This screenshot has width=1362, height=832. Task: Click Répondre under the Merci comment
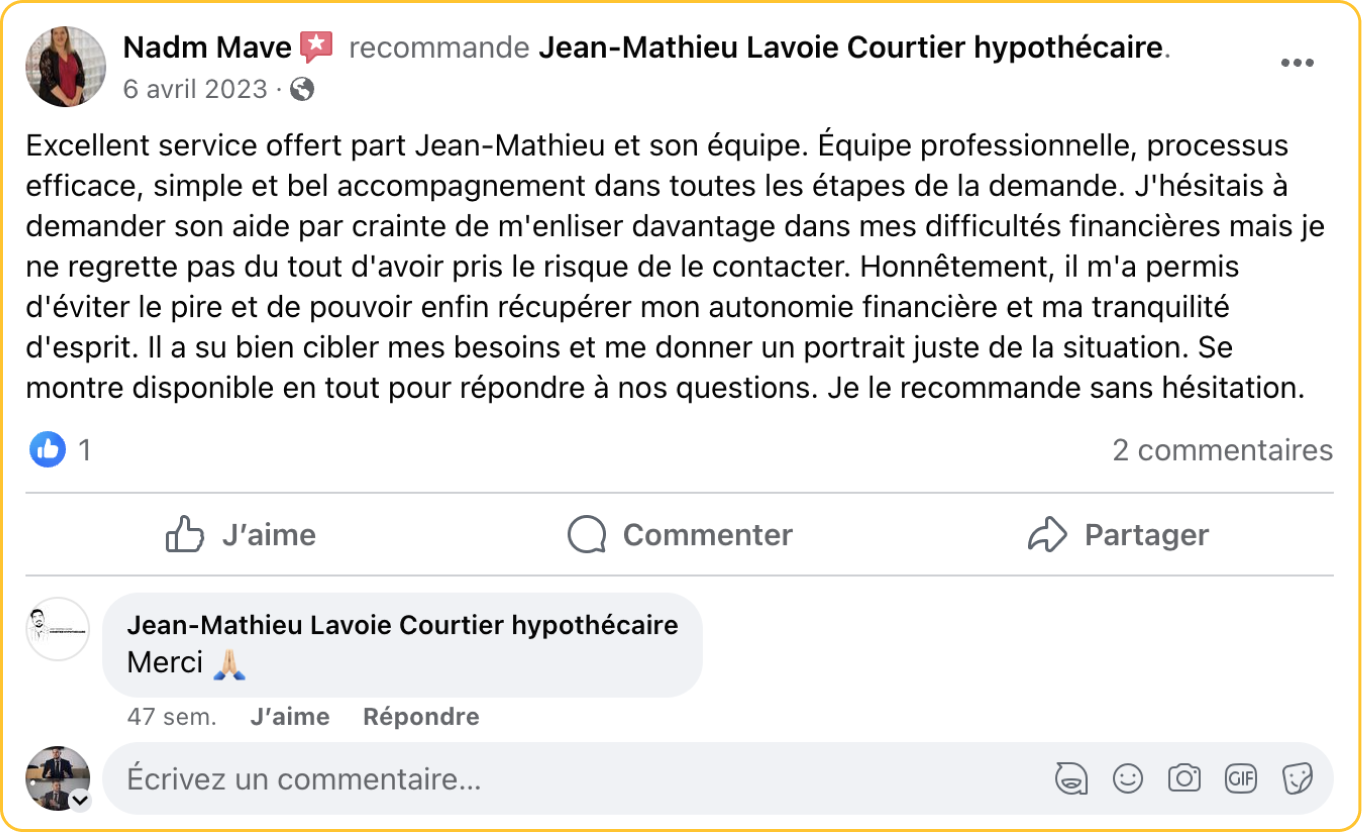[x=421, y=717]
